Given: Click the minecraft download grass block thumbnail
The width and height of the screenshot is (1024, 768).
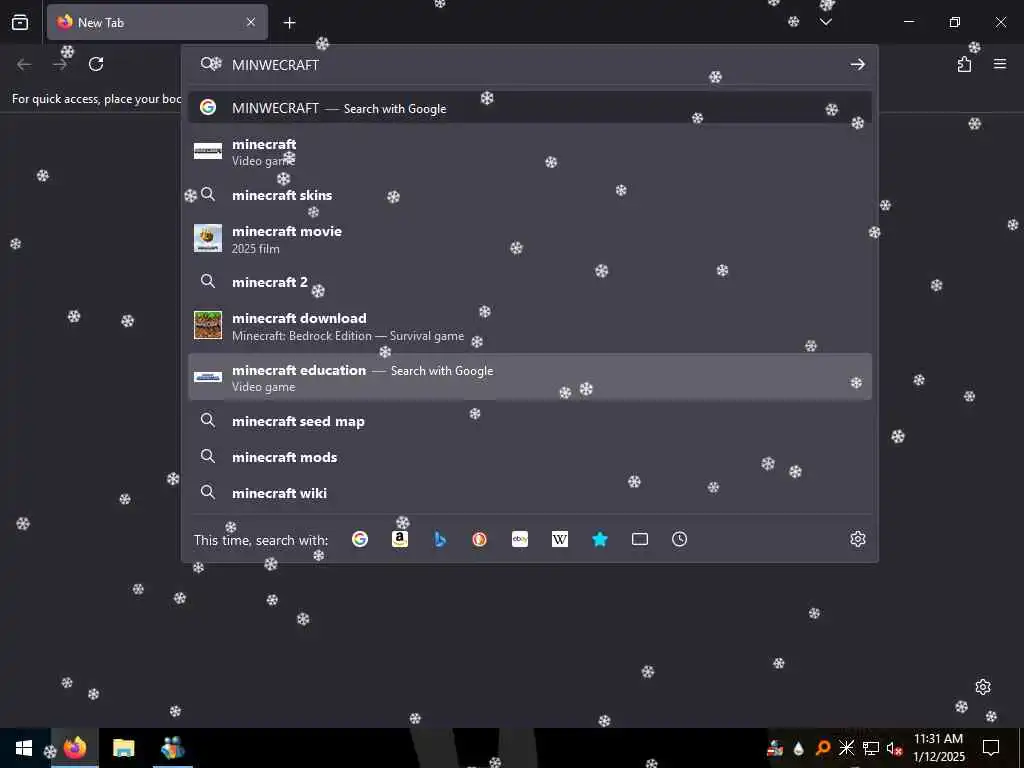Looking at the screenshot, I should click(x=208, y=325).
